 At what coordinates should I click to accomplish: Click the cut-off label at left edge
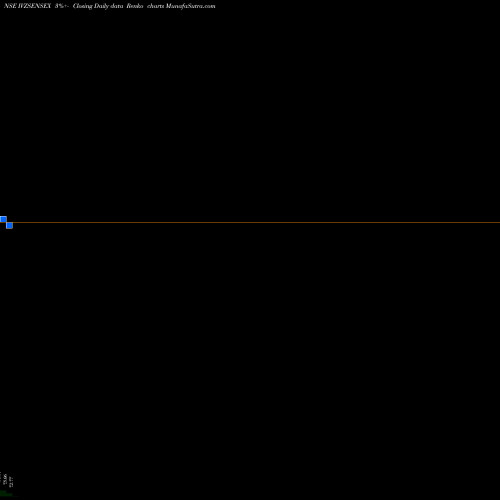pos(1,476)
